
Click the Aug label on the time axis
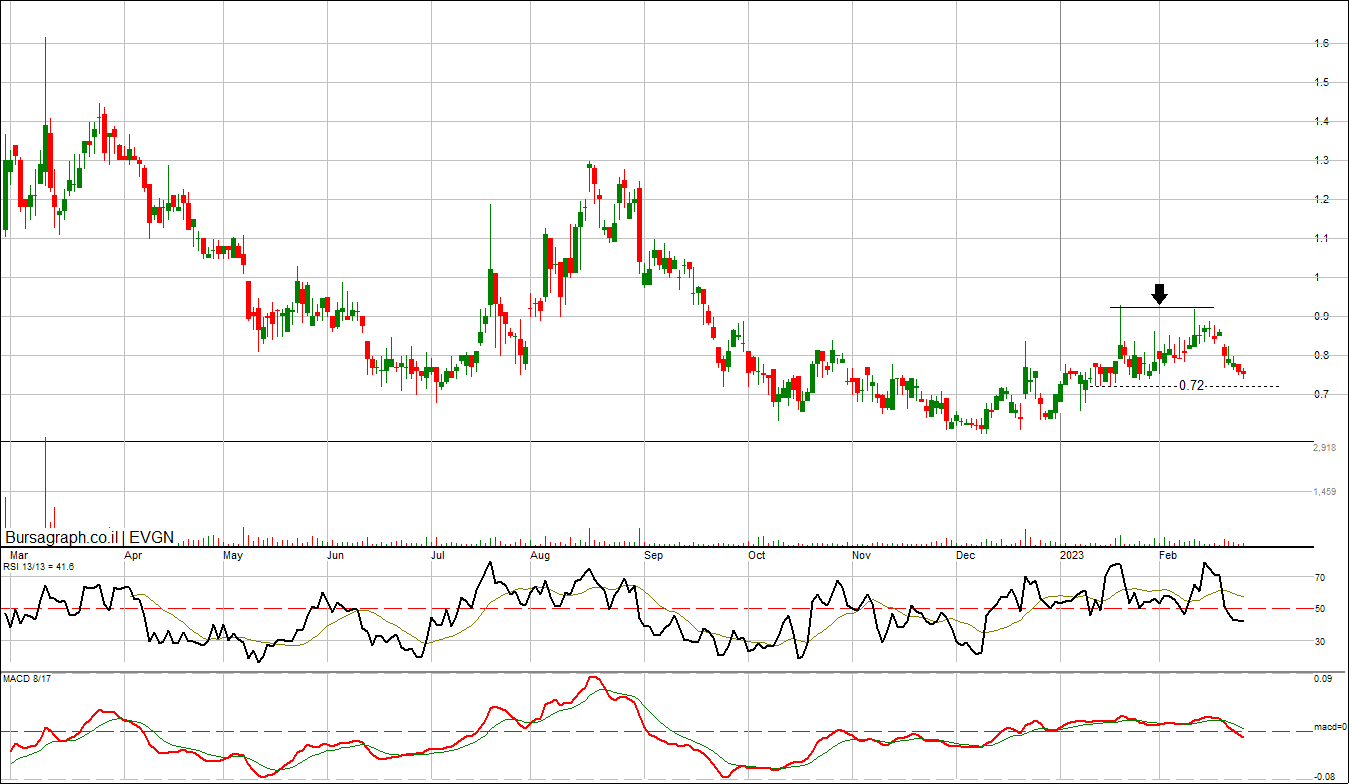click(x=541, y=554)
